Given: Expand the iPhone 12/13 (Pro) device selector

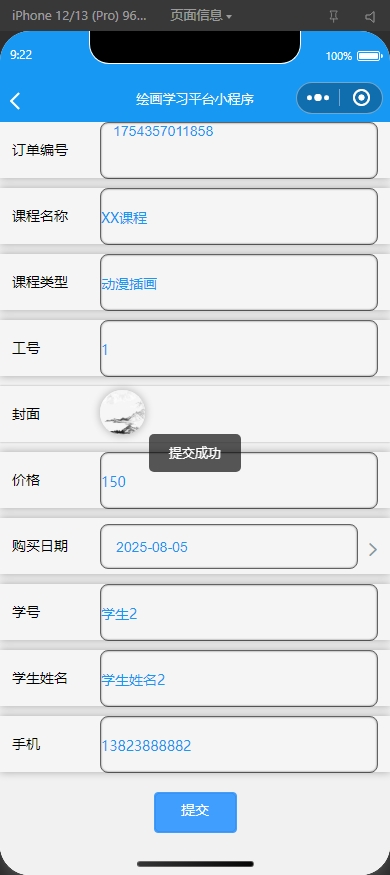Looking at the screenshot, I should click(x=79, y=16).
